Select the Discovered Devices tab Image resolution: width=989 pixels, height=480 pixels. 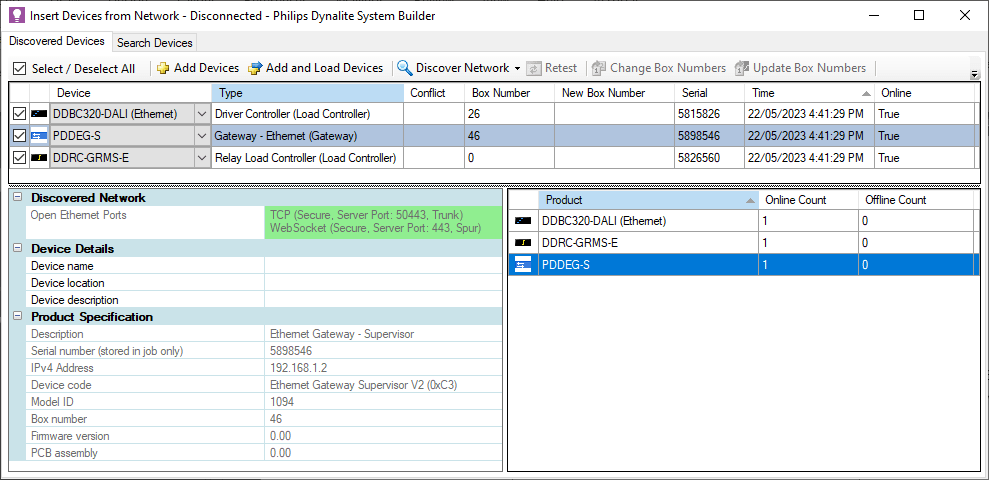[x=57, y=42]
